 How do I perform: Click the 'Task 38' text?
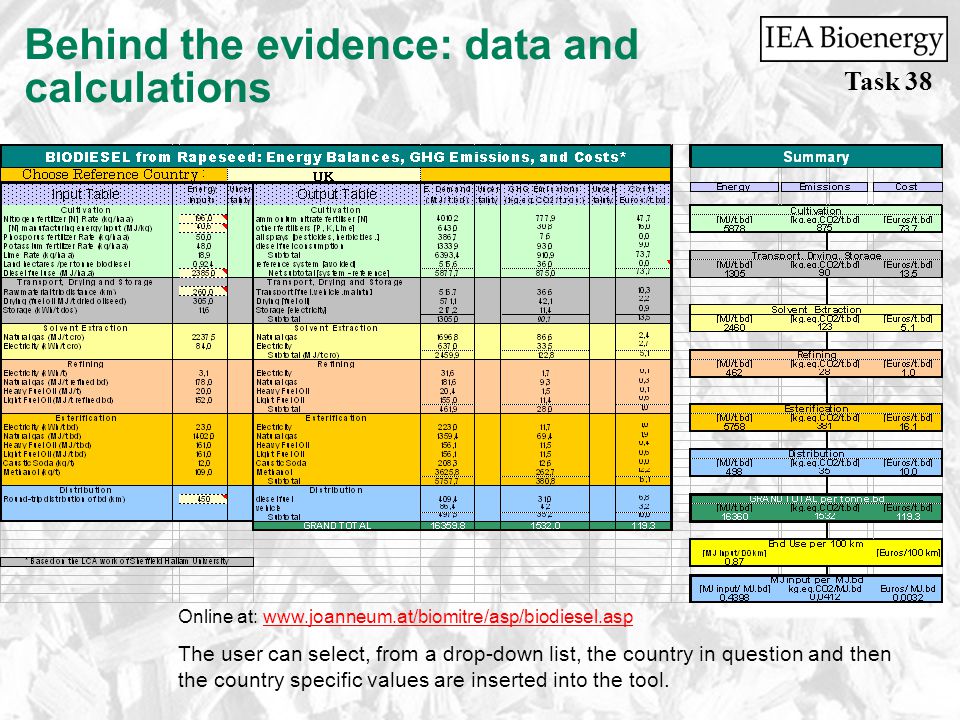pyautogui.click(x=888, y=81)
